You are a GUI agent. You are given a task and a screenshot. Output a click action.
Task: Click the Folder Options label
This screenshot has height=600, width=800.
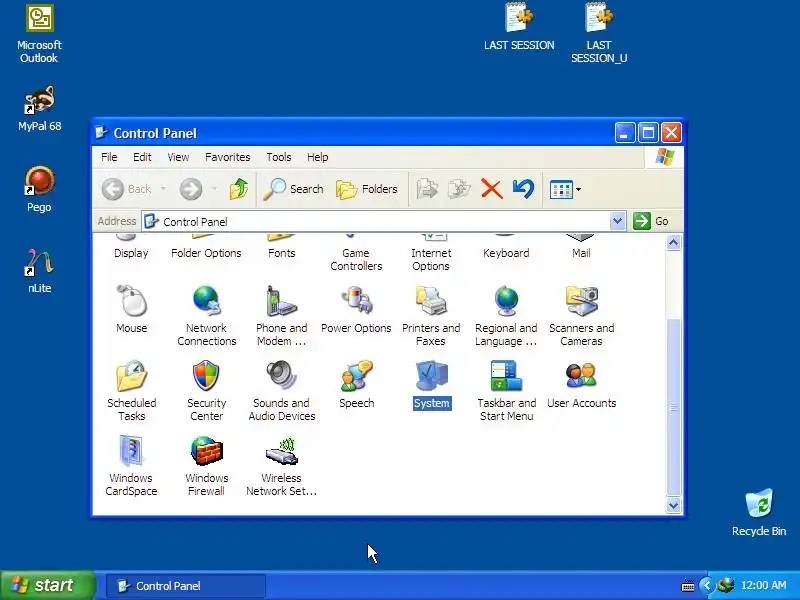tap(206, 253)
